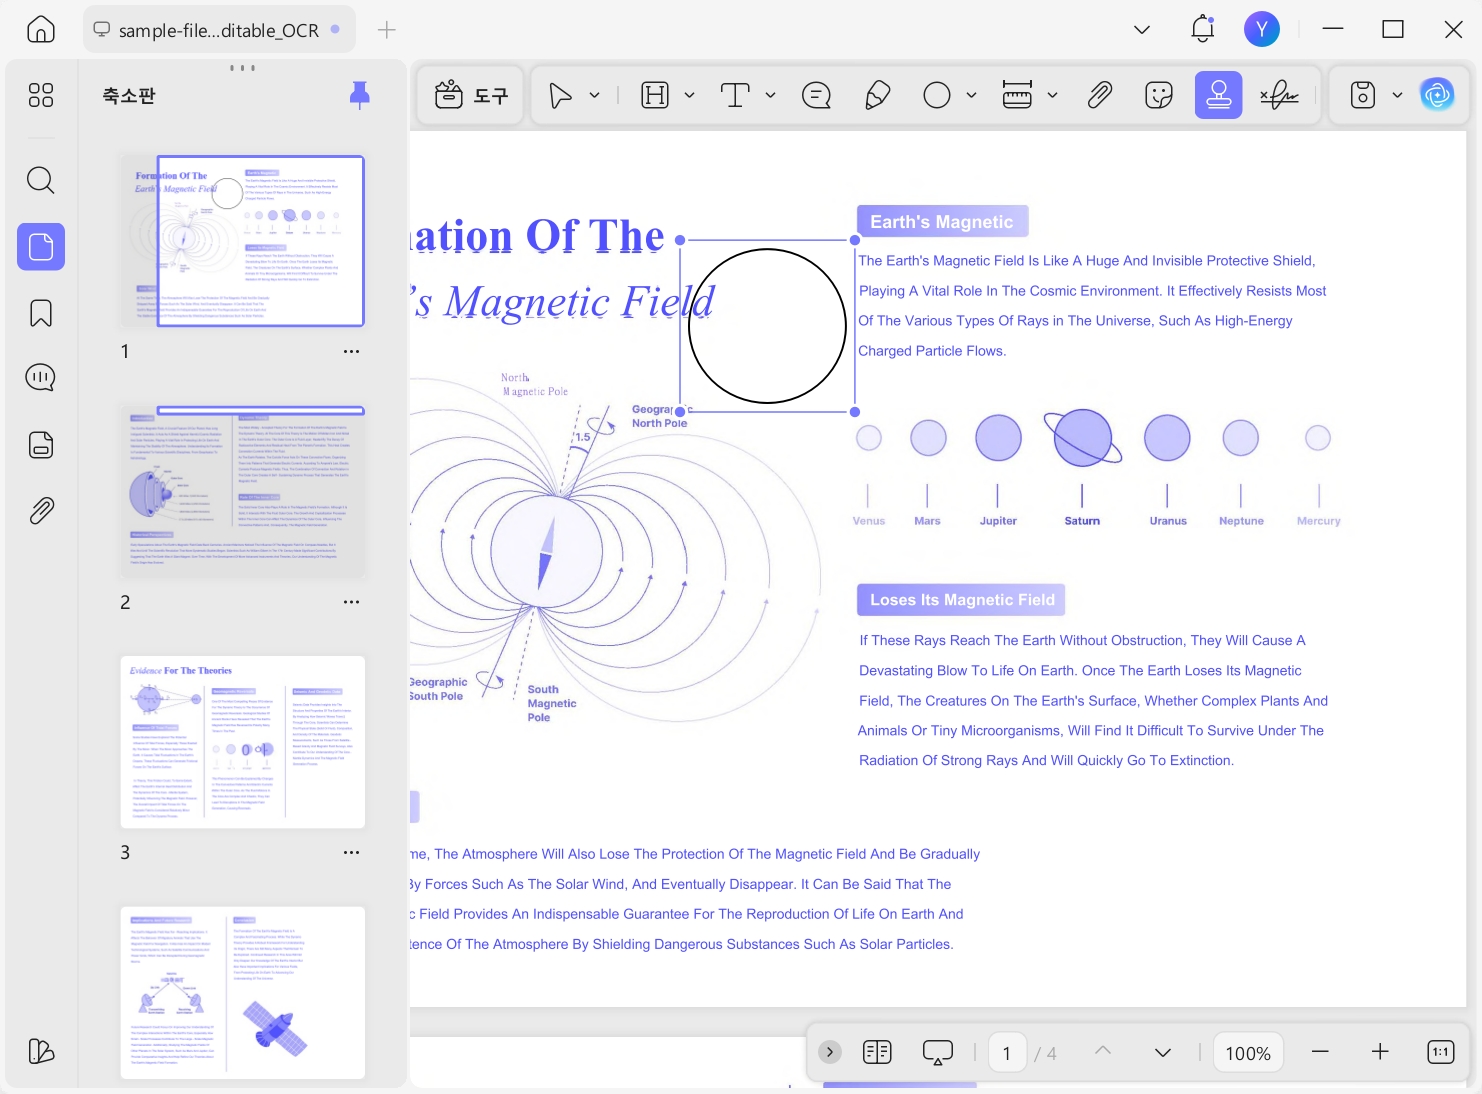Open a new tab with the plus button
1482x1094 pixels.
[x=386, y=30]
